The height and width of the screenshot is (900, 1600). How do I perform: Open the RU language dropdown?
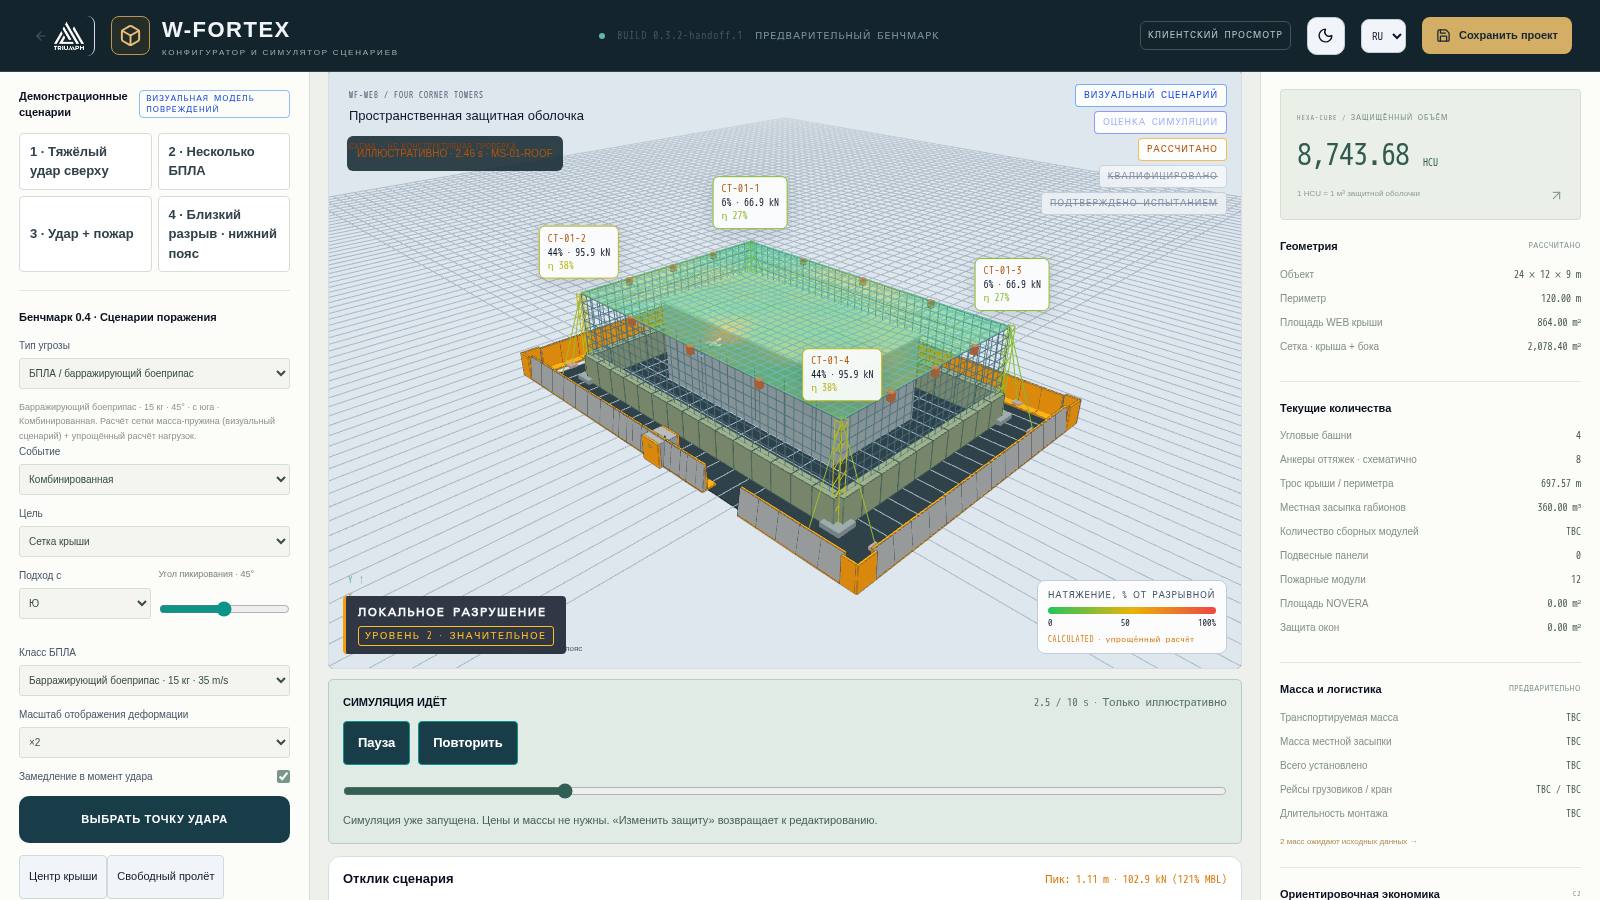(x=1383, y=36)
